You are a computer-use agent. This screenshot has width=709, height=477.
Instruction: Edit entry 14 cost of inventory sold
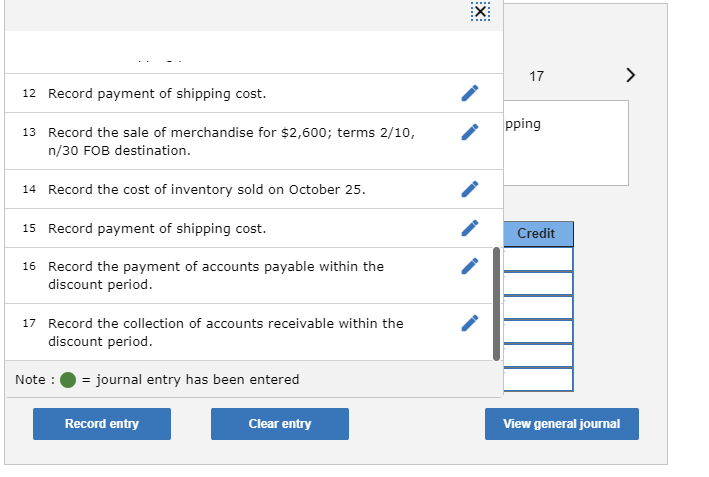469,189
